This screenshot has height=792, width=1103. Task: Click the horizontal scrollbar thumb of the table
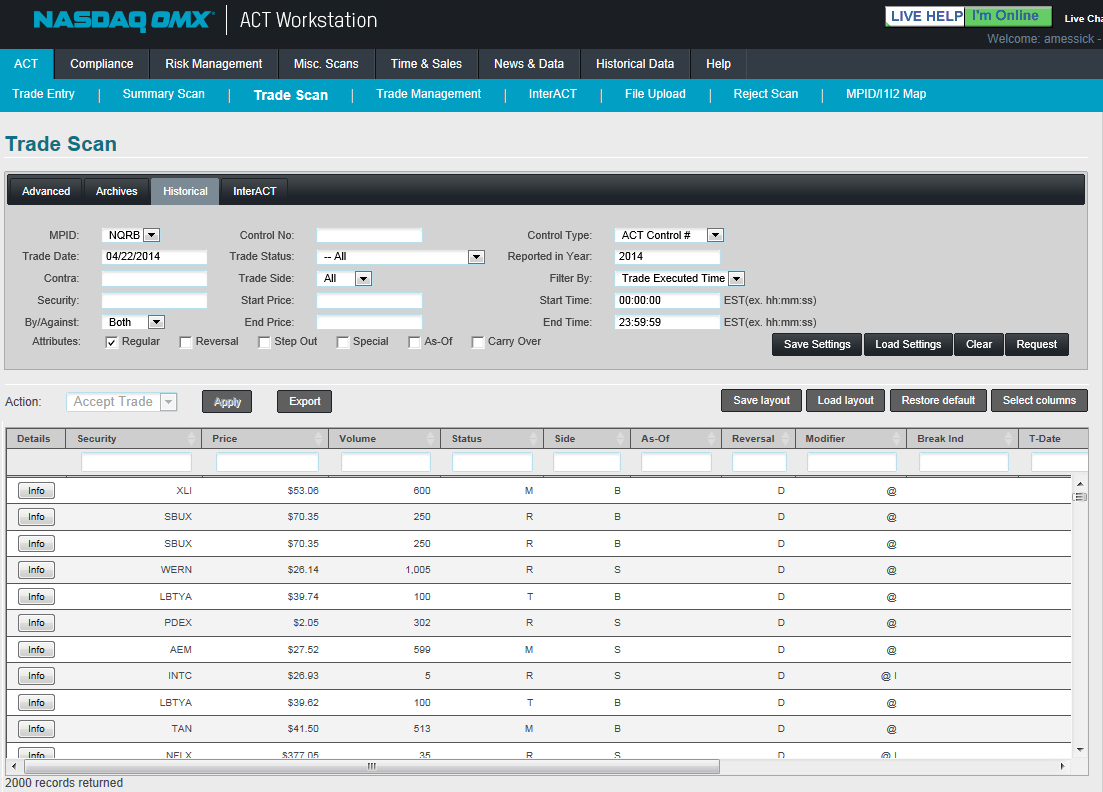[371, 766]
